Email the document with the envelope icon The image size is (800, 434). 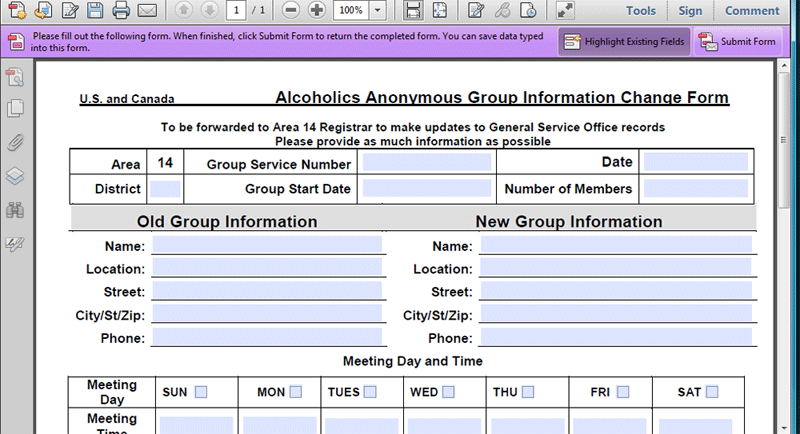coord(147,10)
